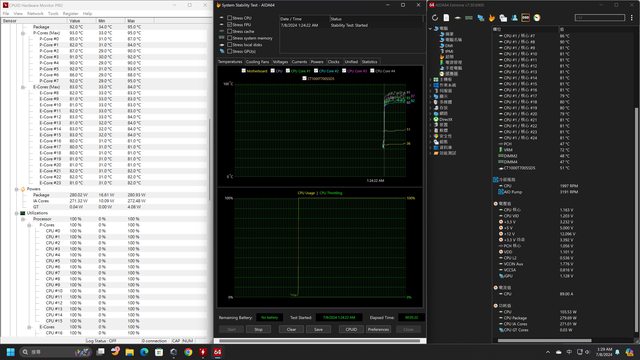
Task: Collapse the Powers section in HWMonitor
Action: [17, 189]
